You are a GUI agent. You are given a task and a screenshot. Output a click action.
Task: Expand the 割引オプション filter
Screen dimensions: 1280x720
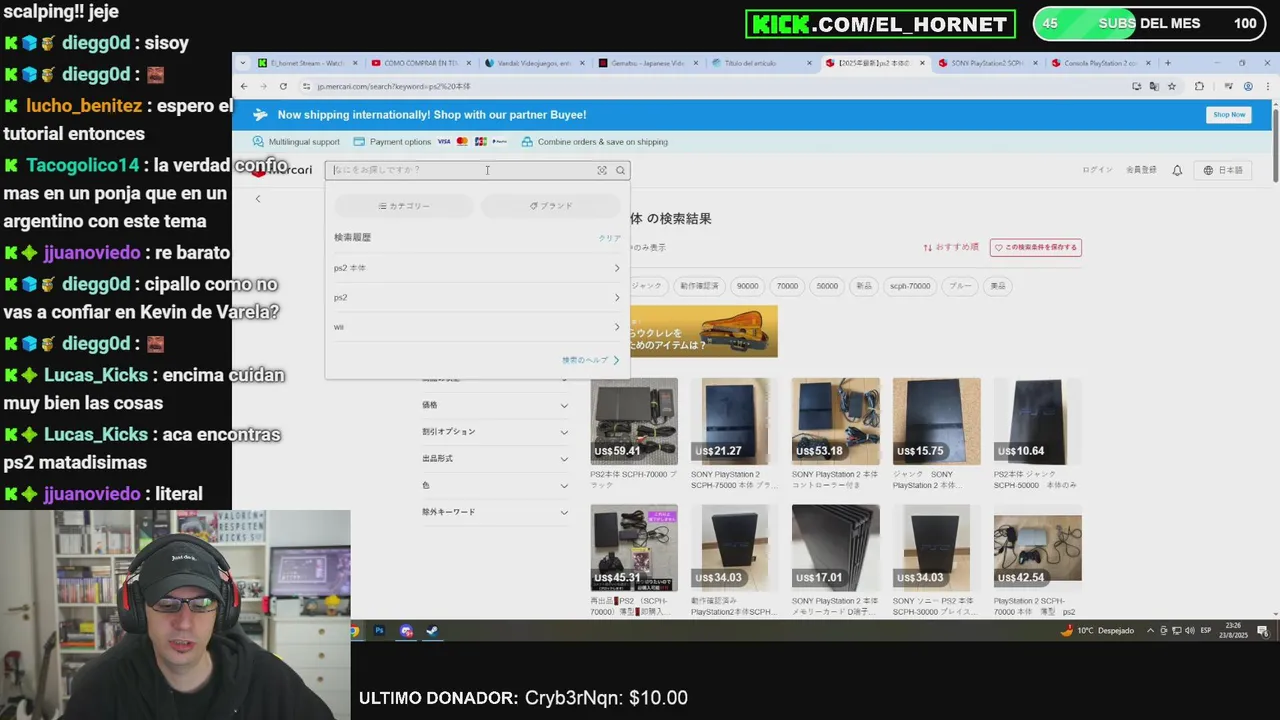pos(495,432)
